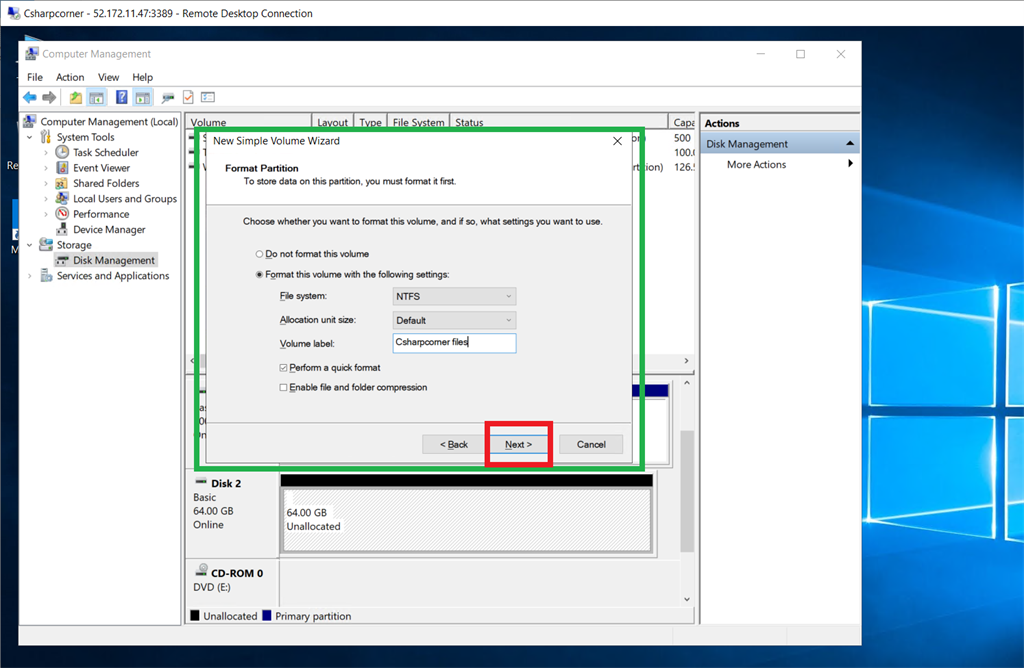Click inside the Volume label field
1024x668 pixels.
click(454, 342)
